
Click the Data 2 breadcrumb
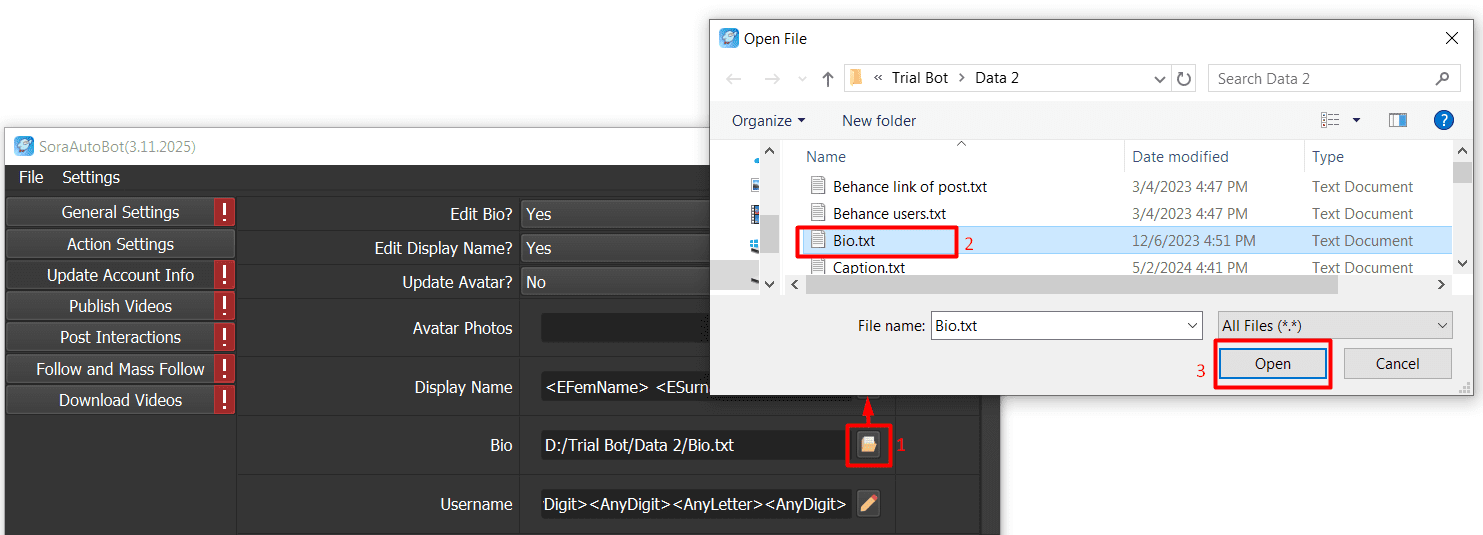(x=997, y=78)
